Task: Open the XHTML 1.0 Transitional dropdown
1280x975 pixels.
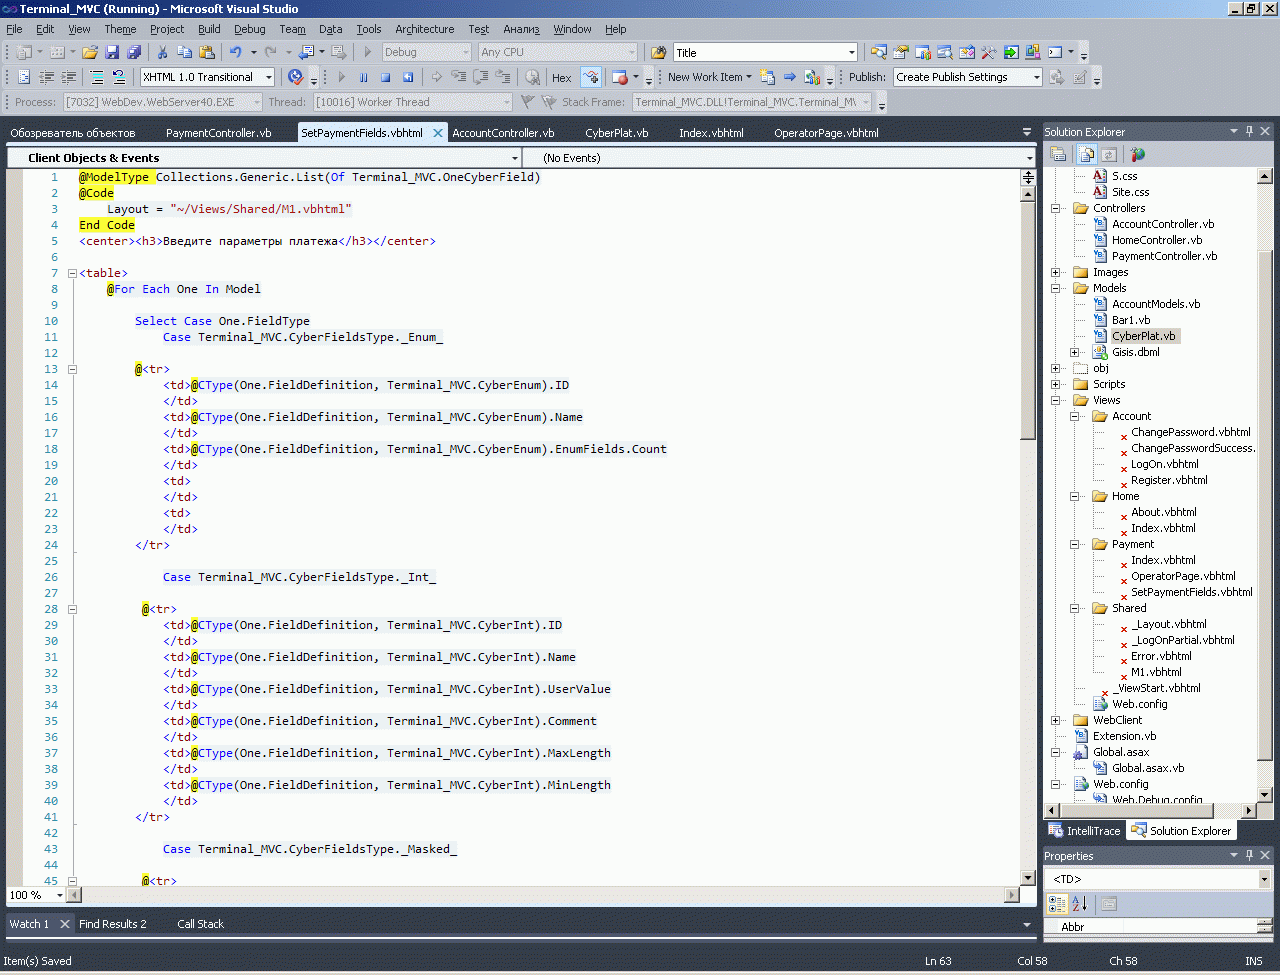Action: [x=269, y=77]
